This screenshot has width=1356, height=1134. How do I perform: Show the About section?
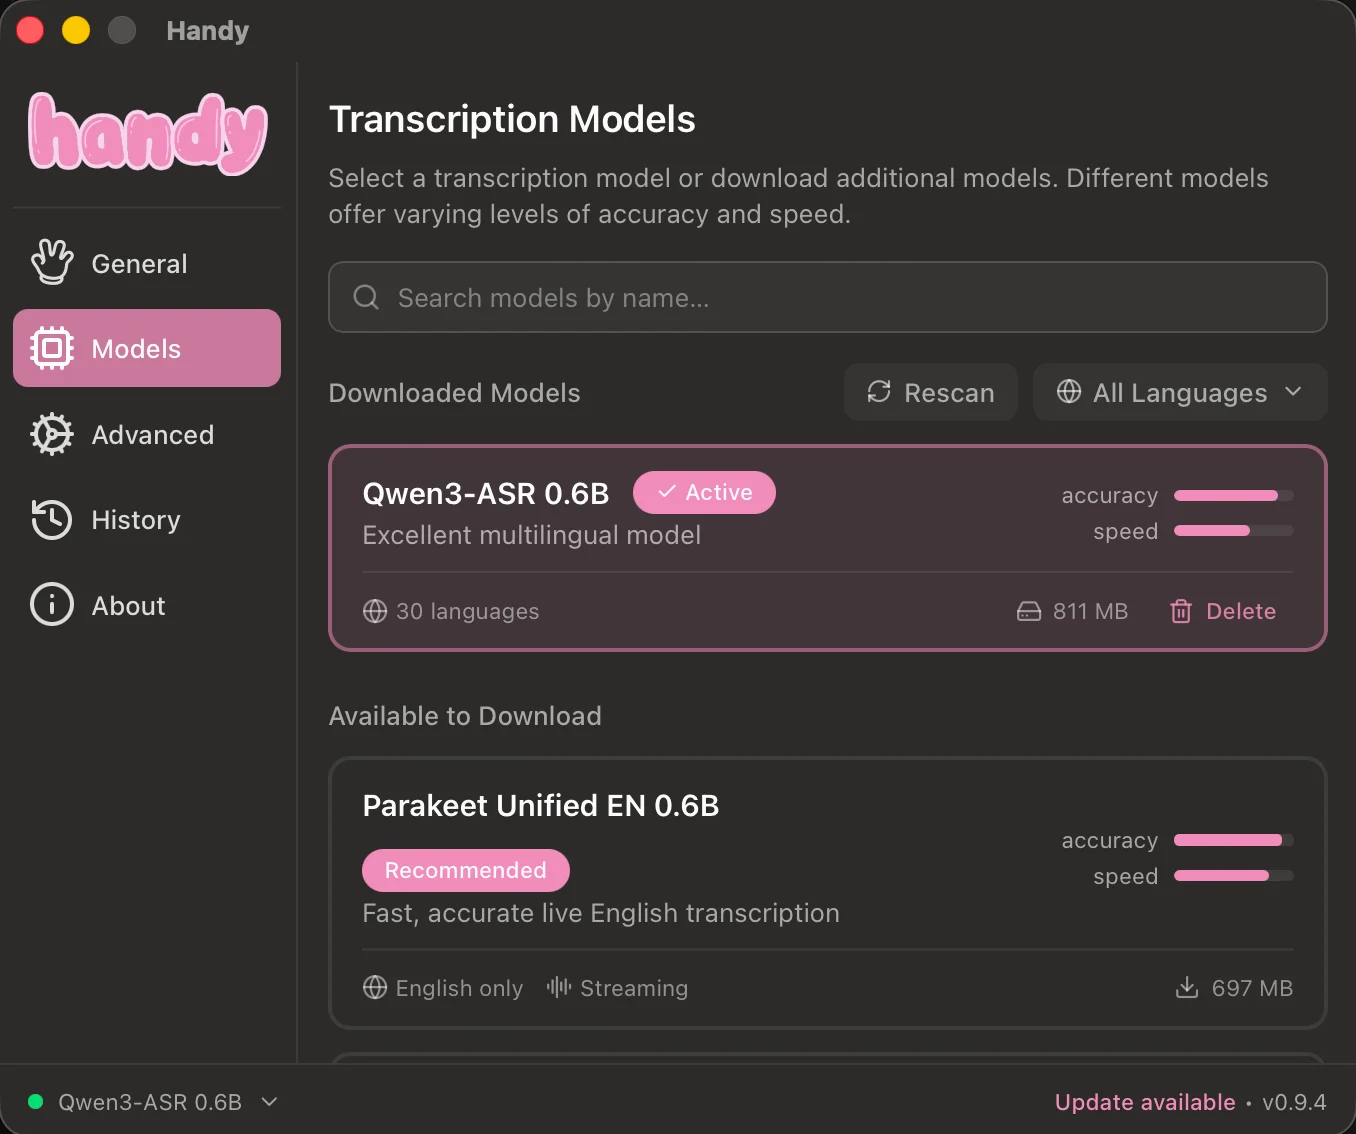pyautogui.click(x=147, y=605)
